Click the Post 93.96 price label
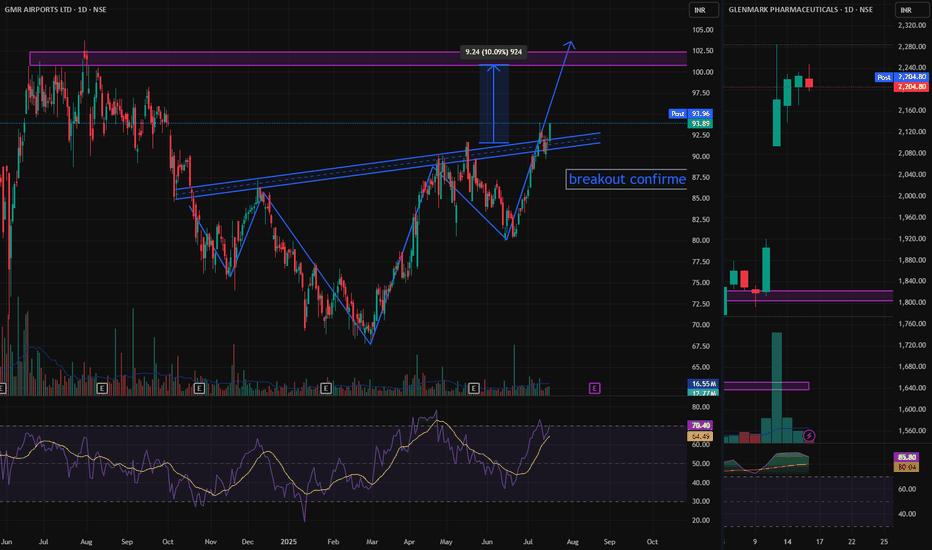Viewport: 932px width, 550px height. 690,114
